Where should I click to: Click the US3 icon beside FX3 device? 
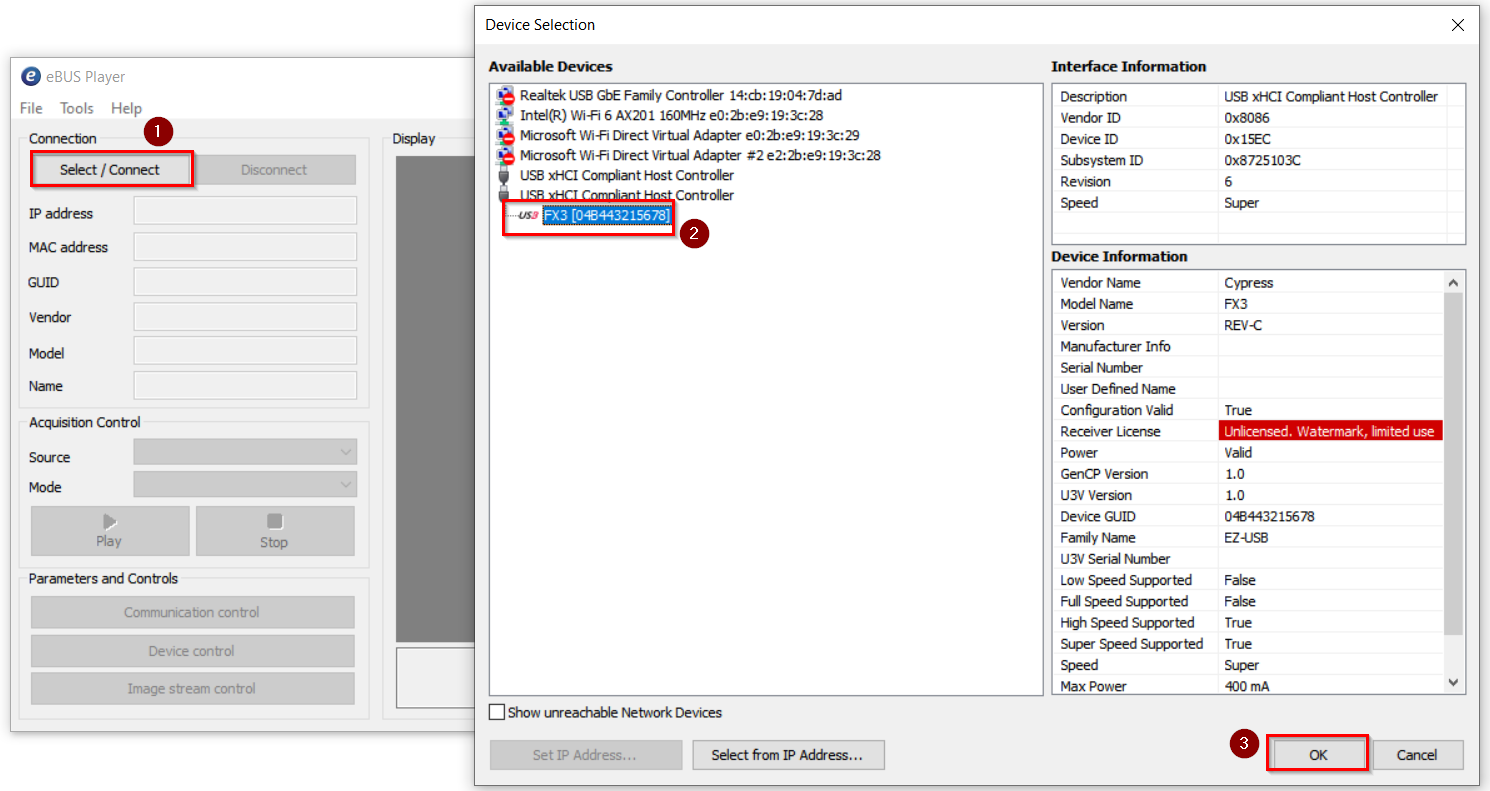pos(527,215)
